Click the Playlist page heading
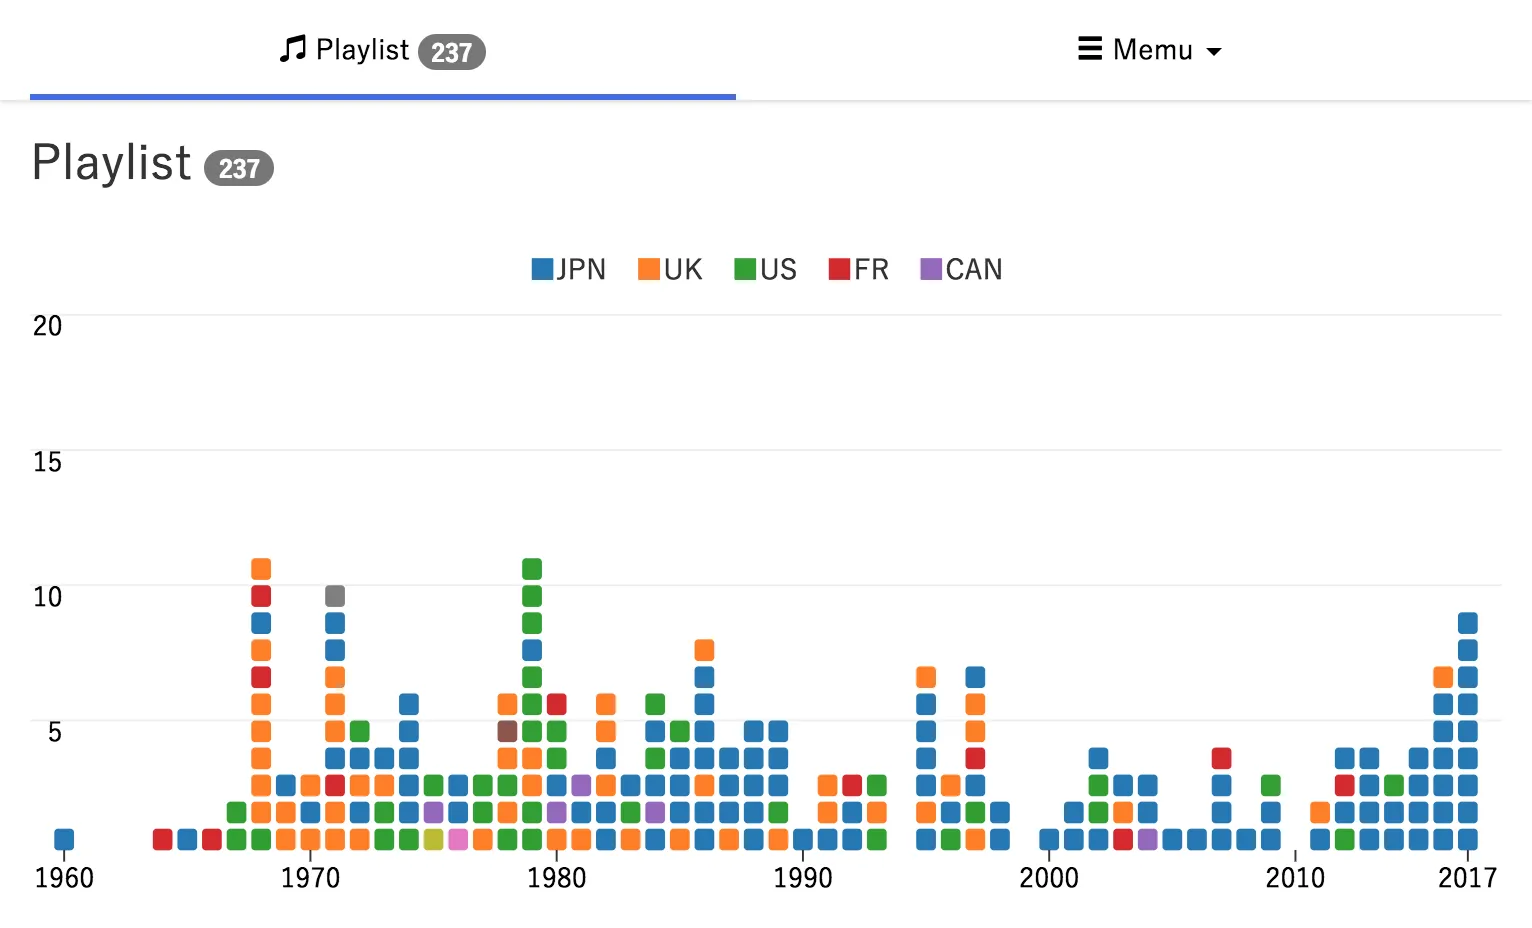This screenshot has width=1532, height=928. coord(111,163)
